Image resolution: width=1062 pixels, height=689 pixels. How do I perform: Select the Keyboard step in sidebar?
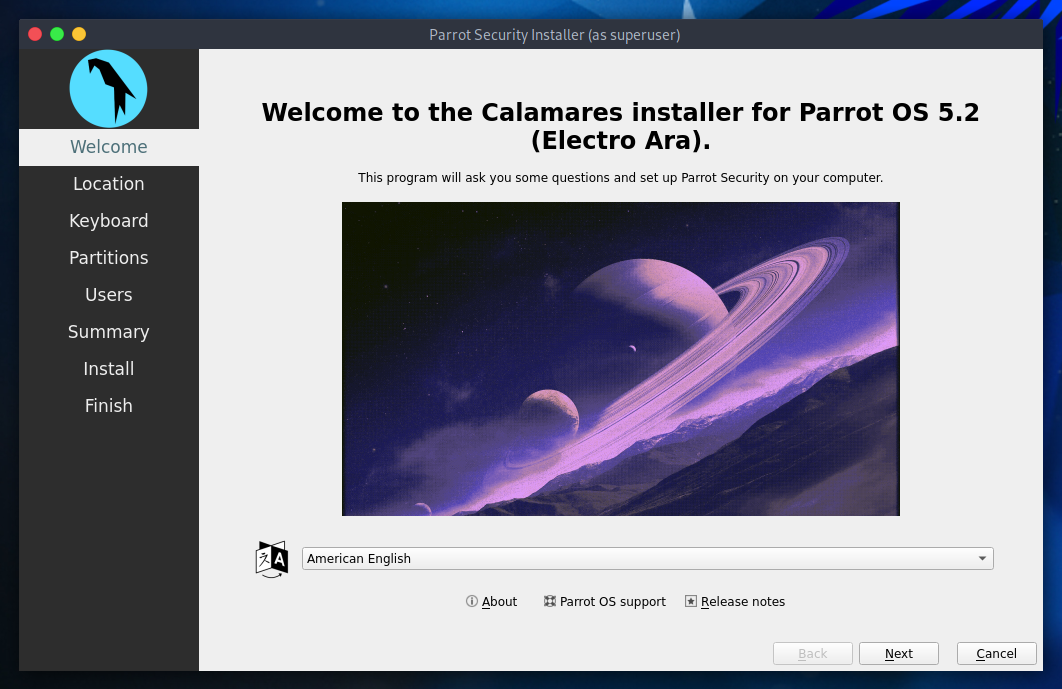point(108,221)
